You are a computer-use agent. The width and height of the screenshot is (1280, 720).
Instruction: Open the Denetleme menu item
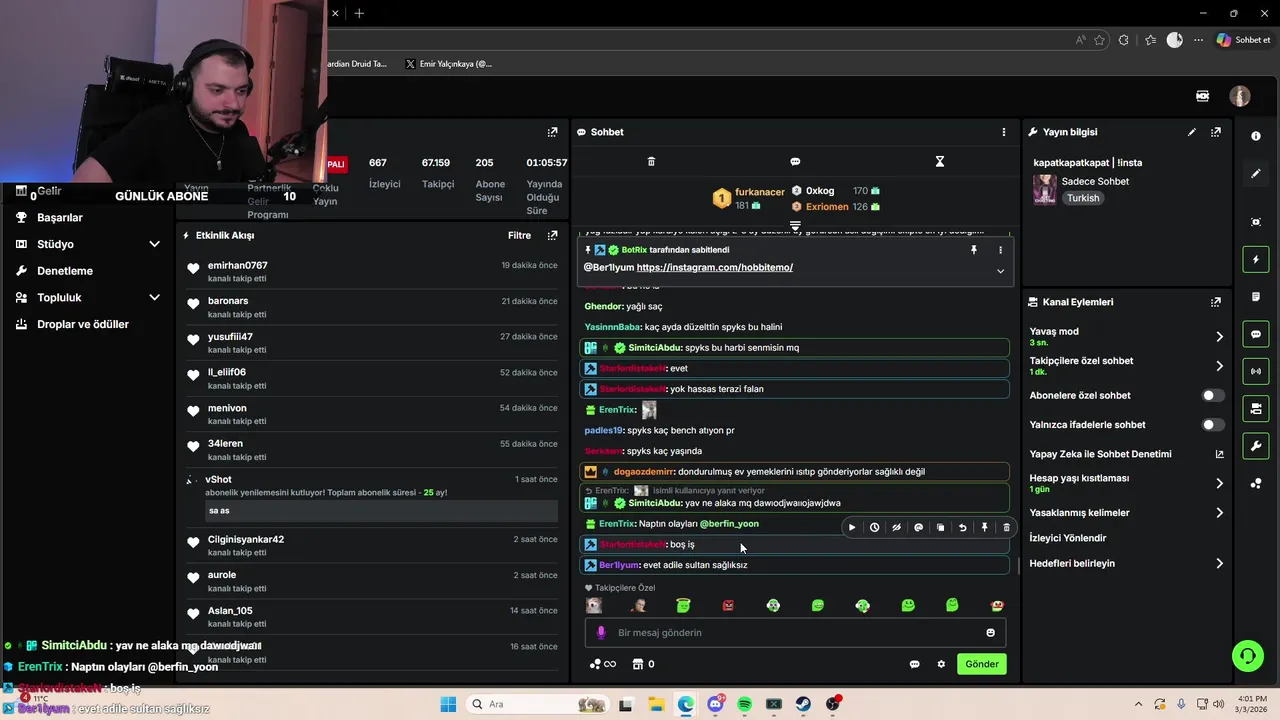click(x=65, y=271)
